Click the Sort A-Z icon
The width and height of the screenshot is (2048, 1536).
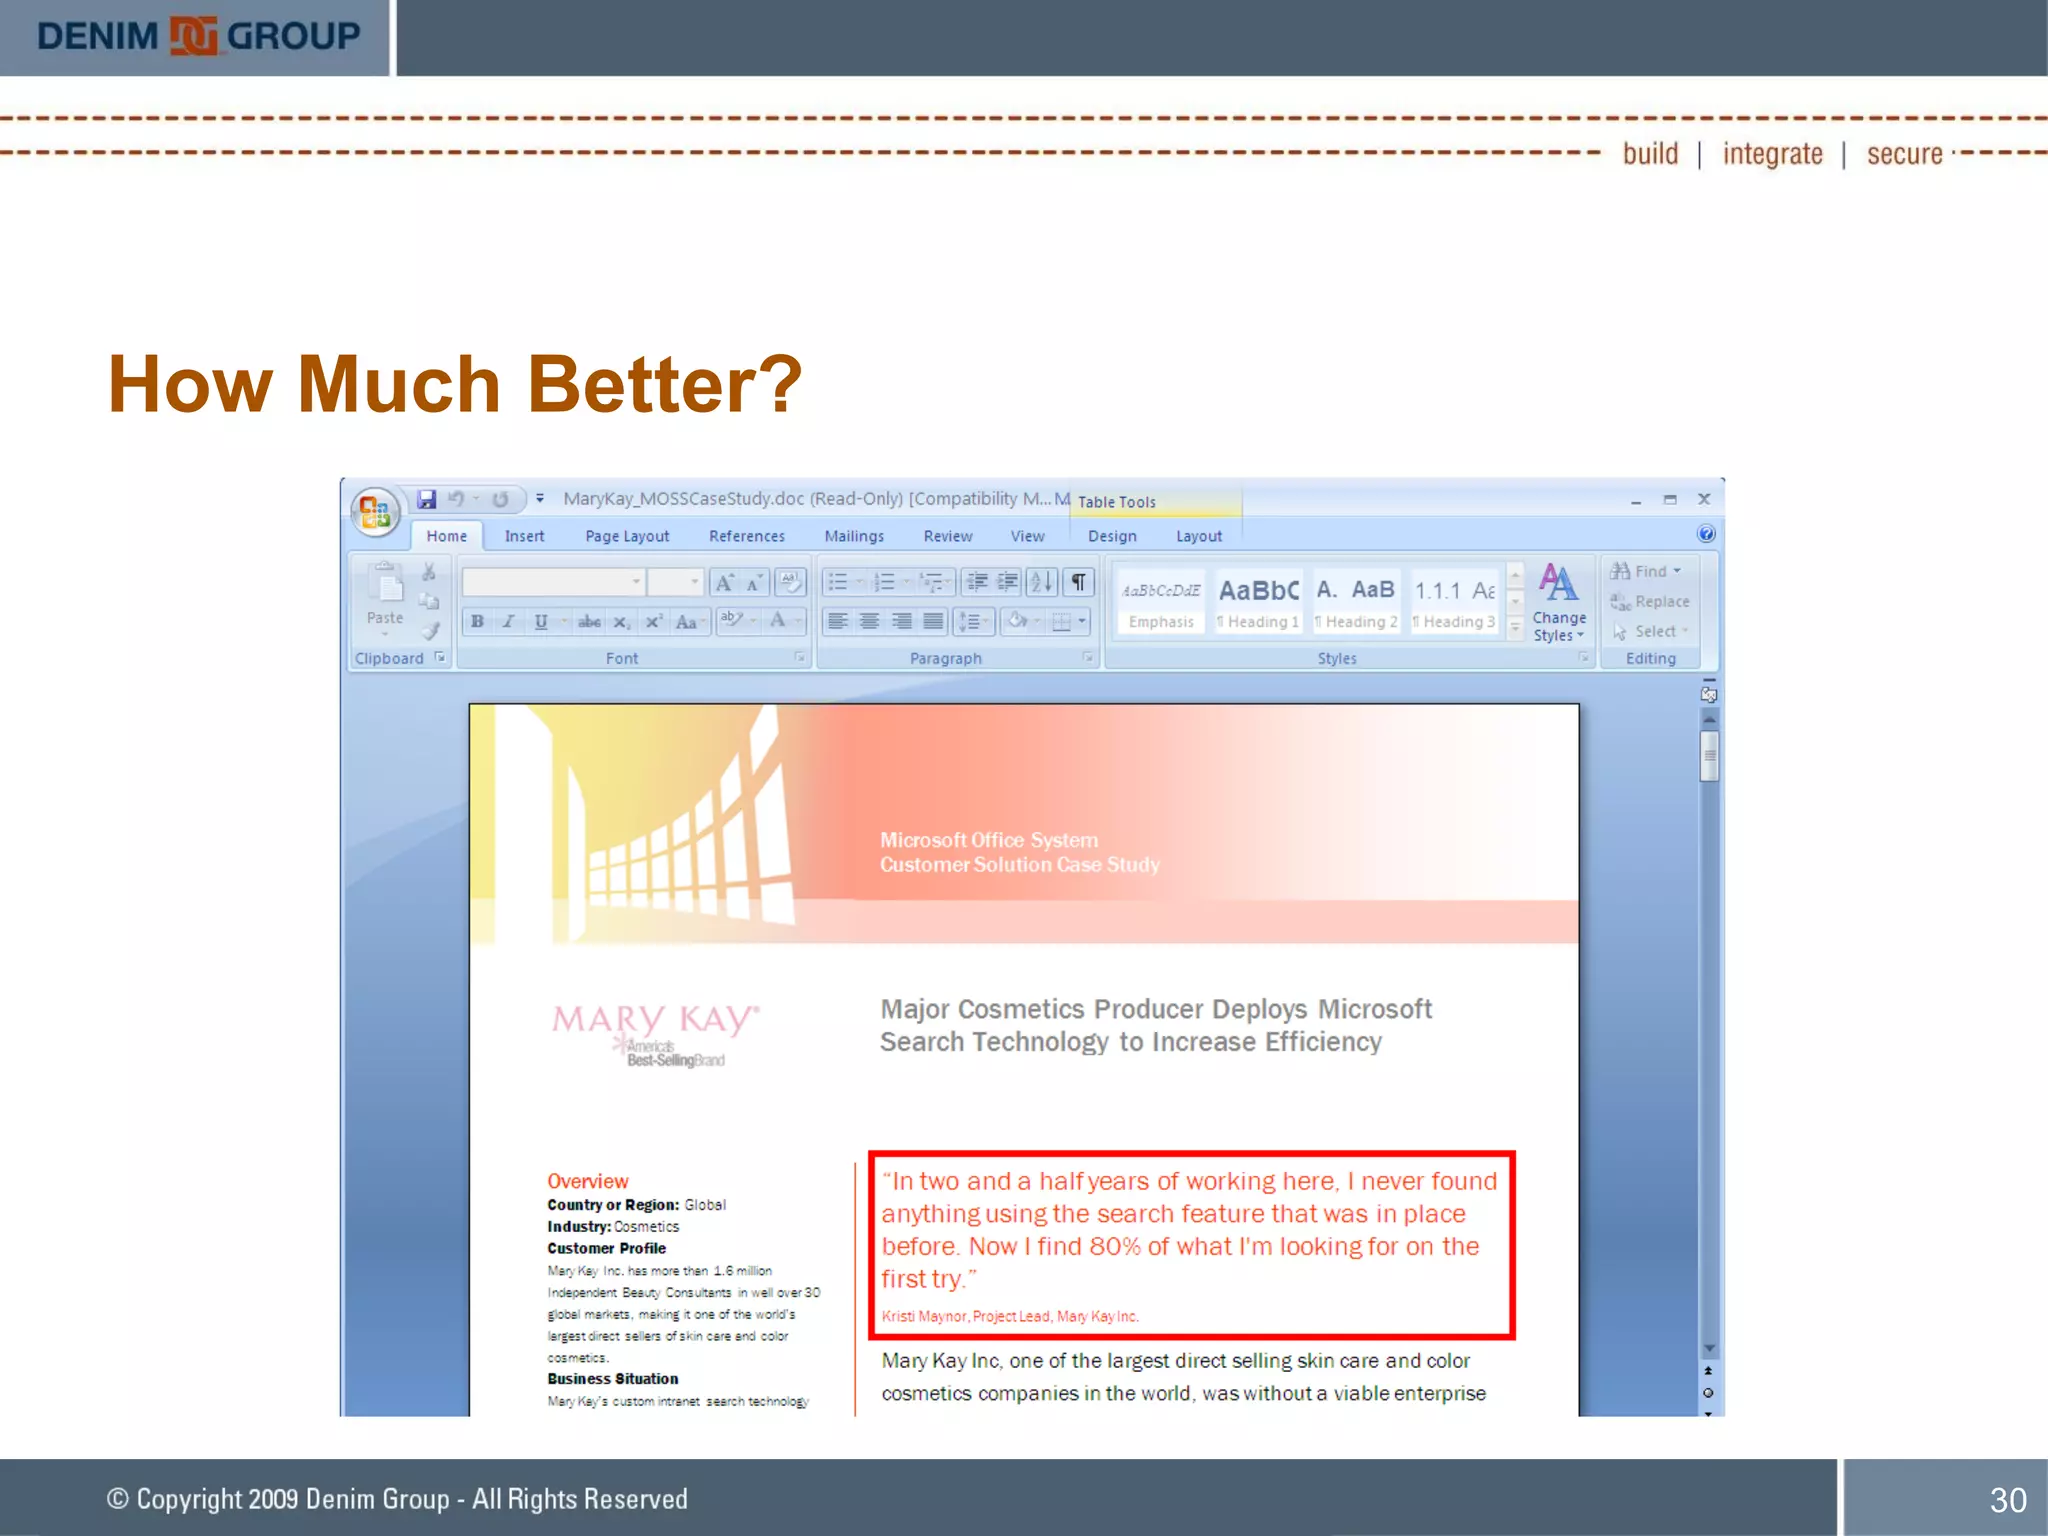pyautogui.click(x=1040, y=582)
